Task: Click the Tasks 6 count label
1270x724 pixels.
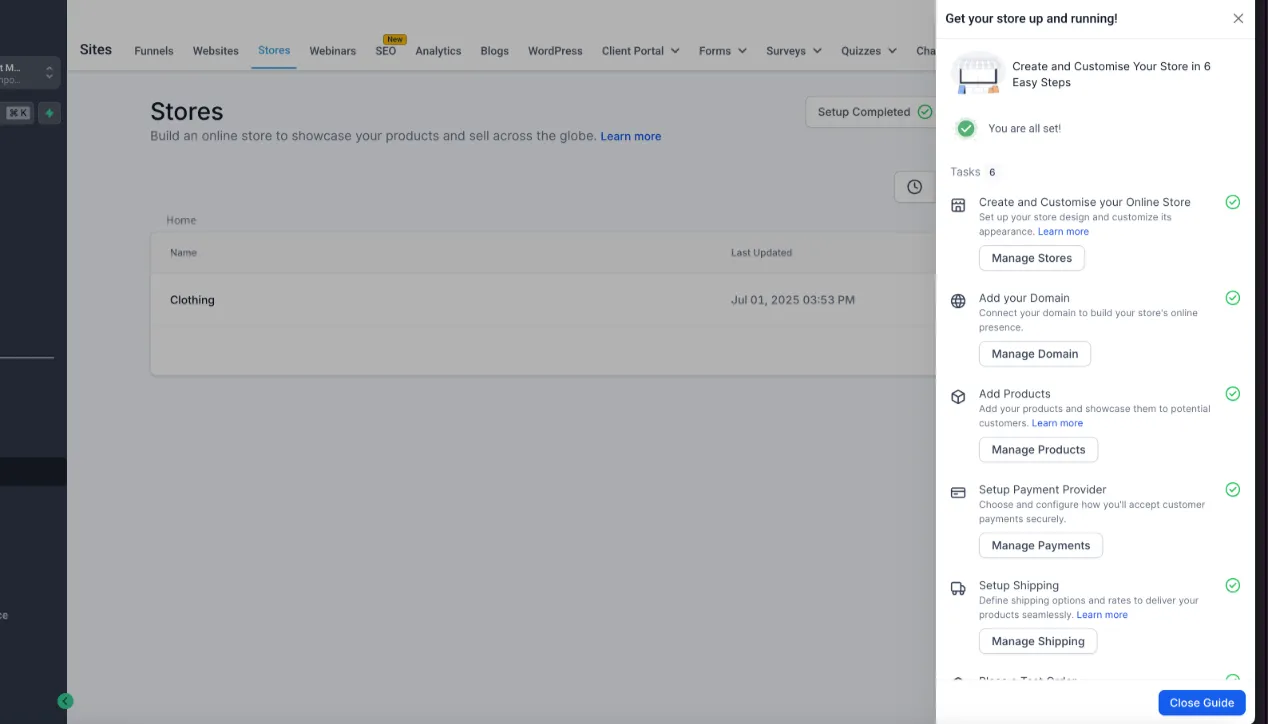Action: pyautogui.click(x=974, y=172)
